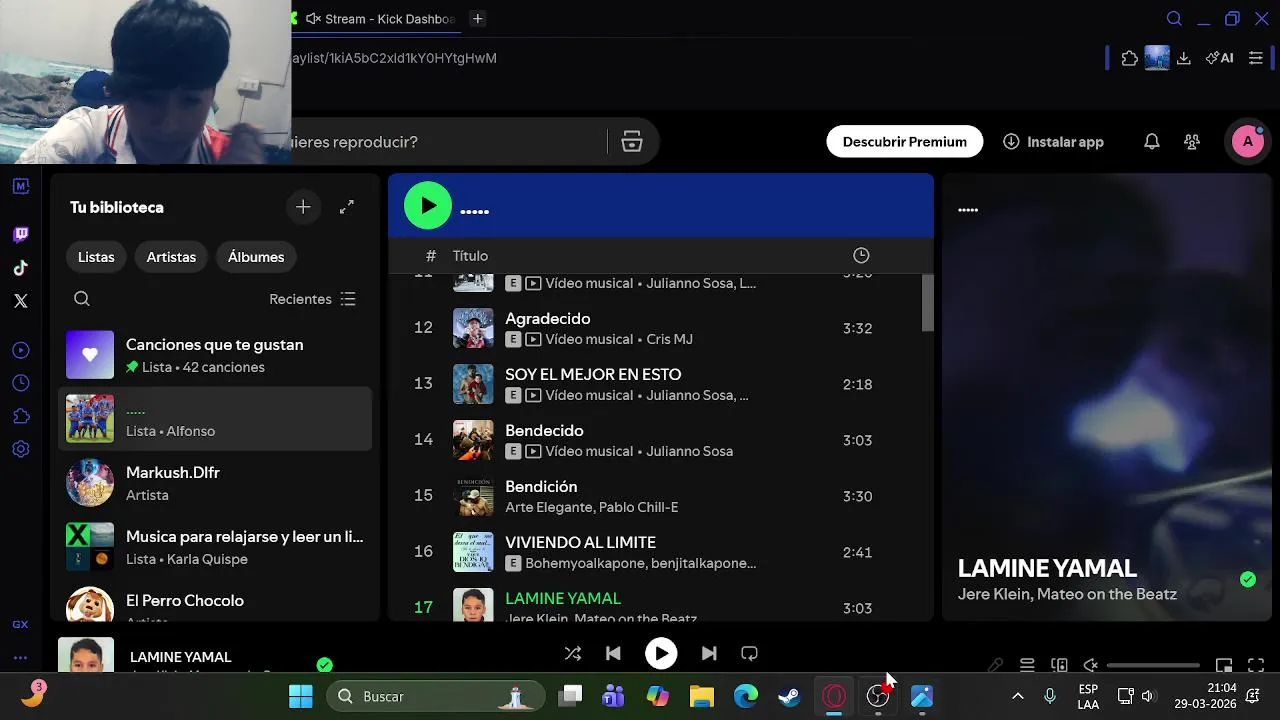The image size is (1280, 720).
Task: Click the browser address bar URL
Action: [x=395, y=58]
